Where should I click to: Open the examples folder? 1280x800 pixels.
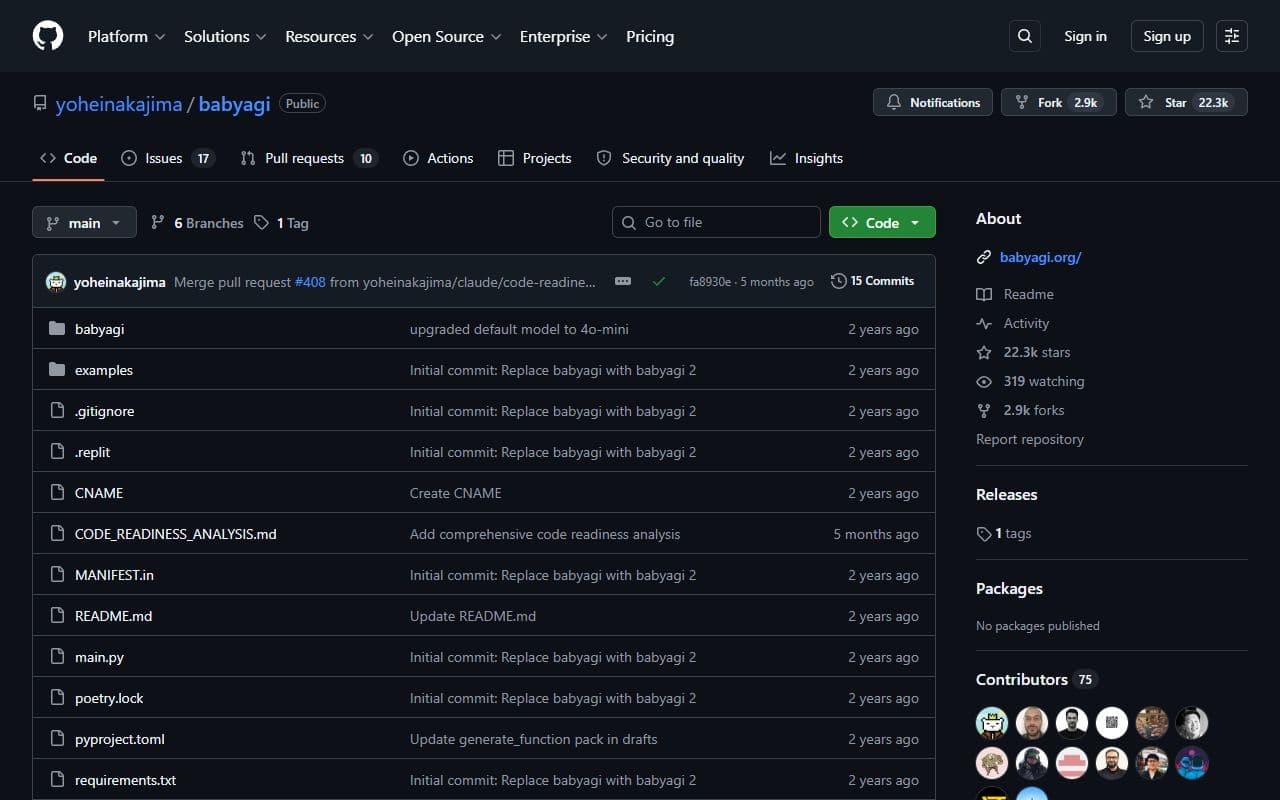pos(104,370)
